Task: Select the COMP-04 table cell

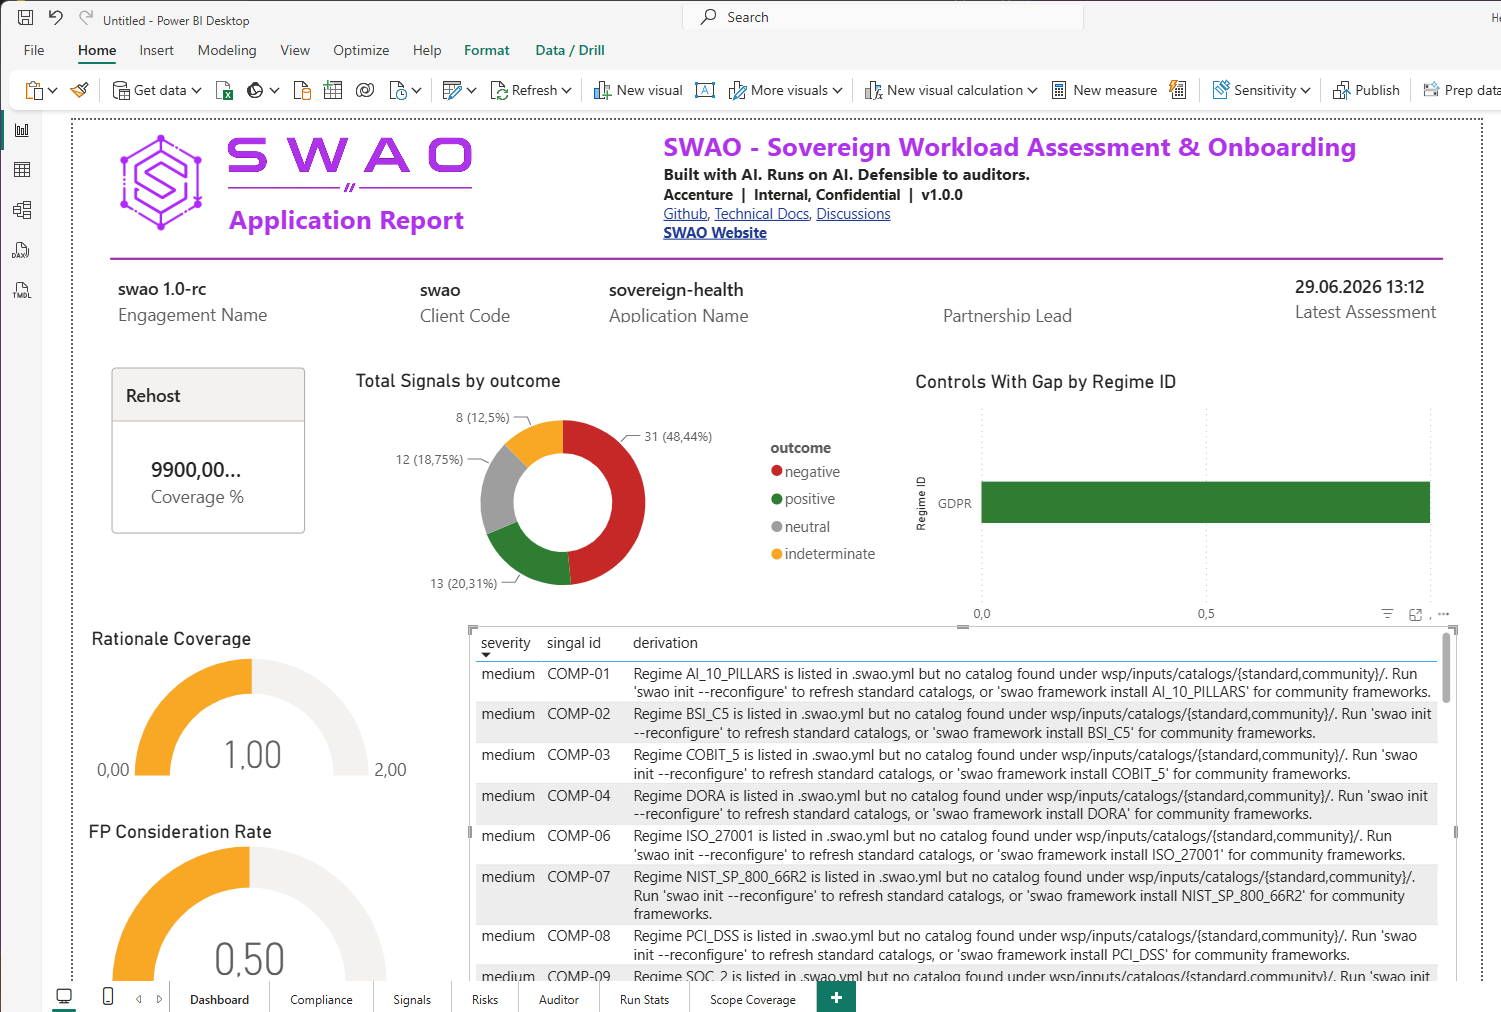Action: click(x=578, y=796)
